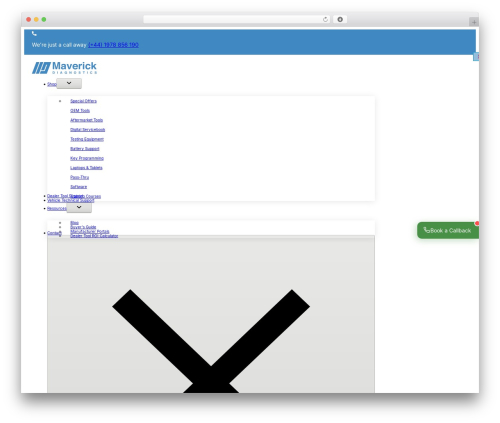Open Special Offers link
The height and width of the screenshot is (423, 500).
(83, 101)
